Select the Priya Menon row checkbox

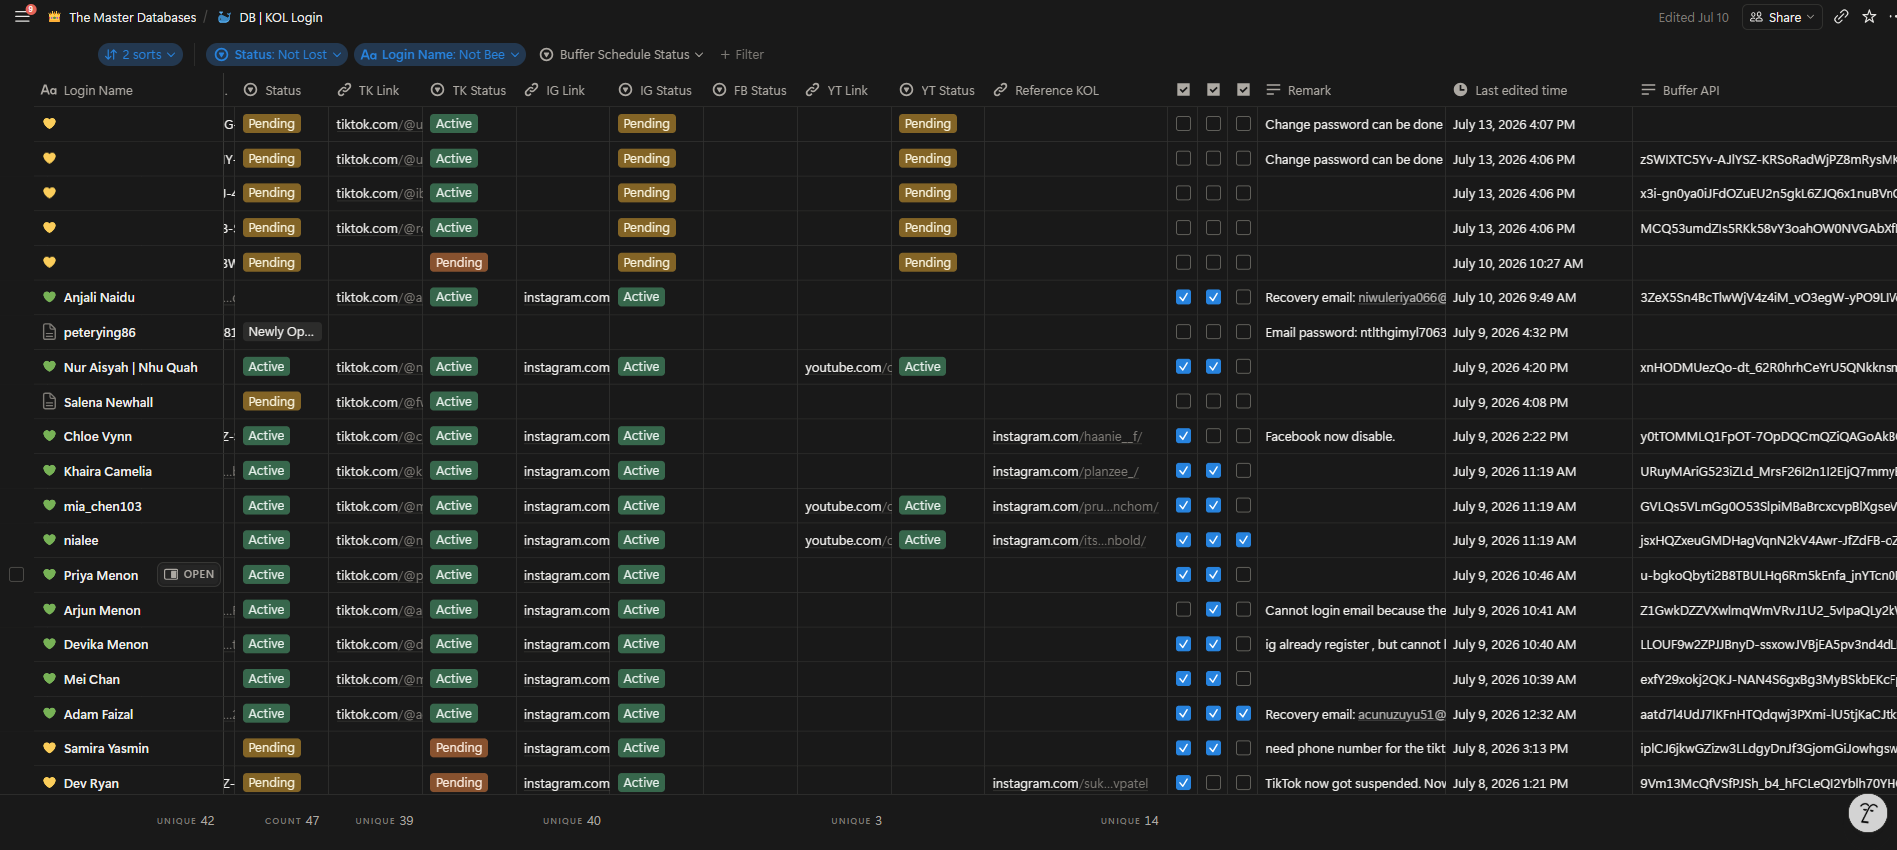pyautogui.click(x=16, y=574)
